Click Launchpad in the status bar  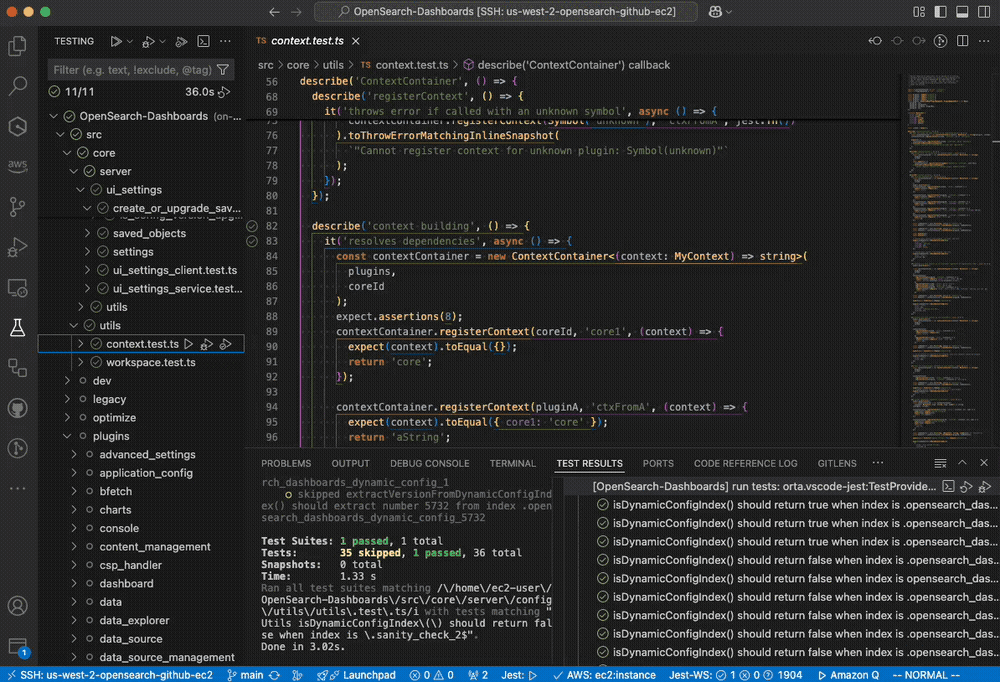pos(357,675)
